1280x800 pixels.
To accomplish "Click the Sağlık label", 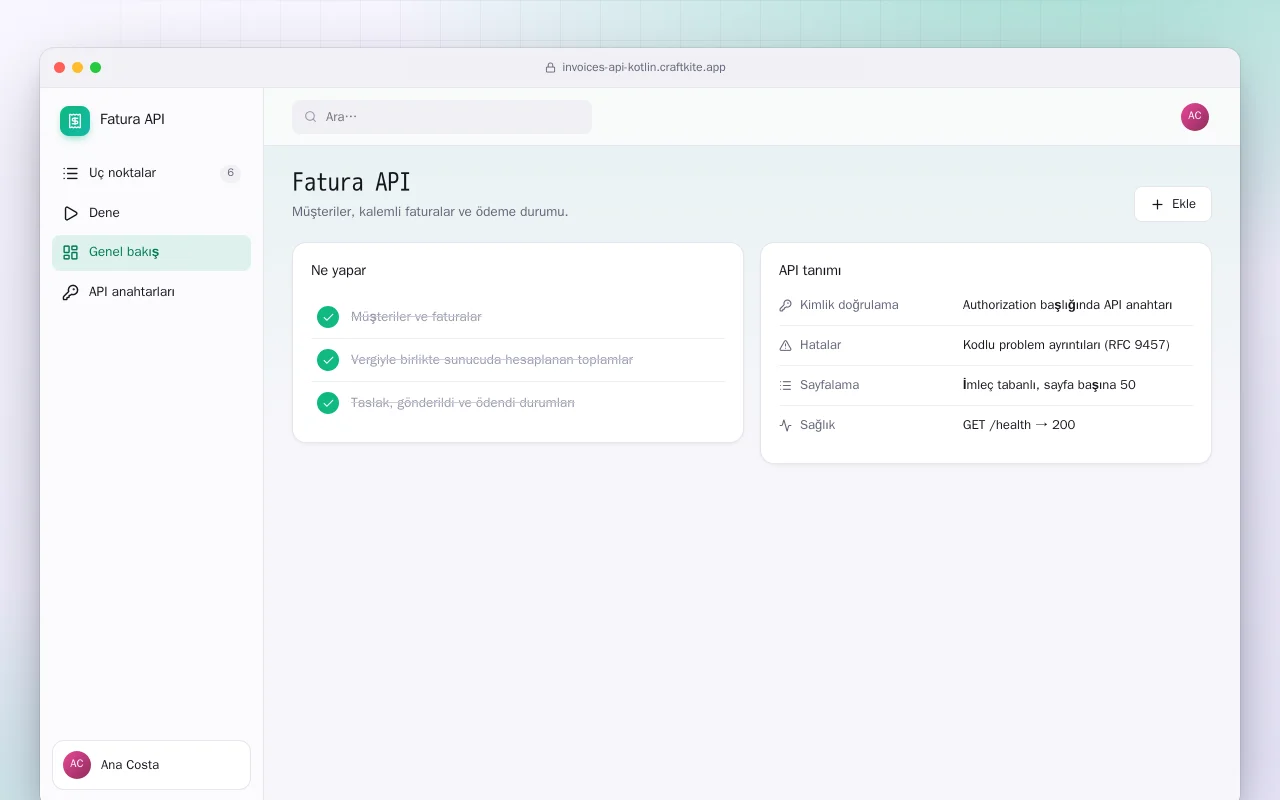I will click(x=817, y=425).
